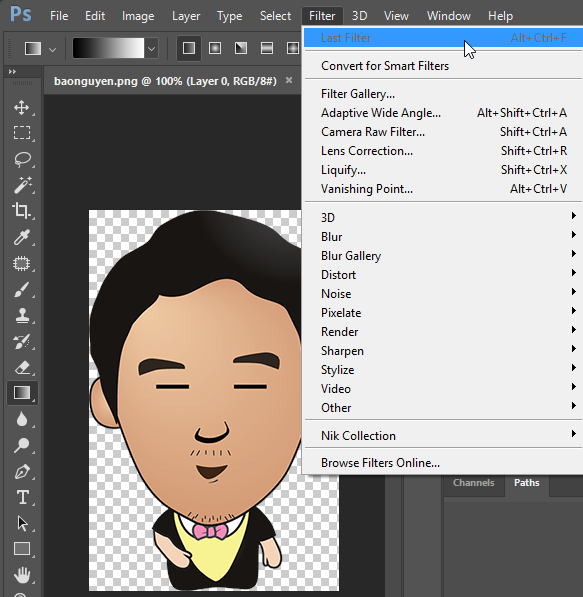The image size is (583, 597).
Task: Switch to Radial Gradient mode
Action: coord(215,48)
